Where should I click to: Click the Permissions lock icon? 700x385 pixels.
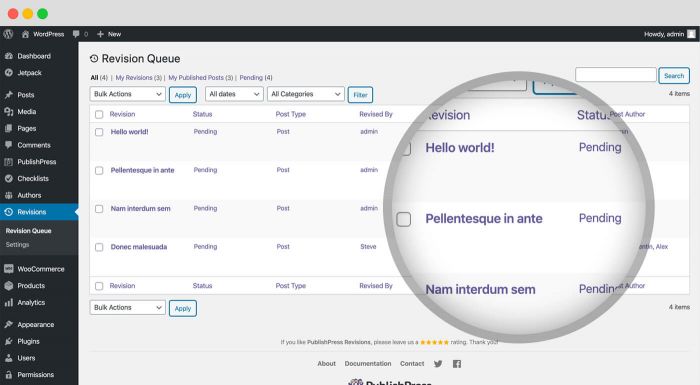[8, 375]
